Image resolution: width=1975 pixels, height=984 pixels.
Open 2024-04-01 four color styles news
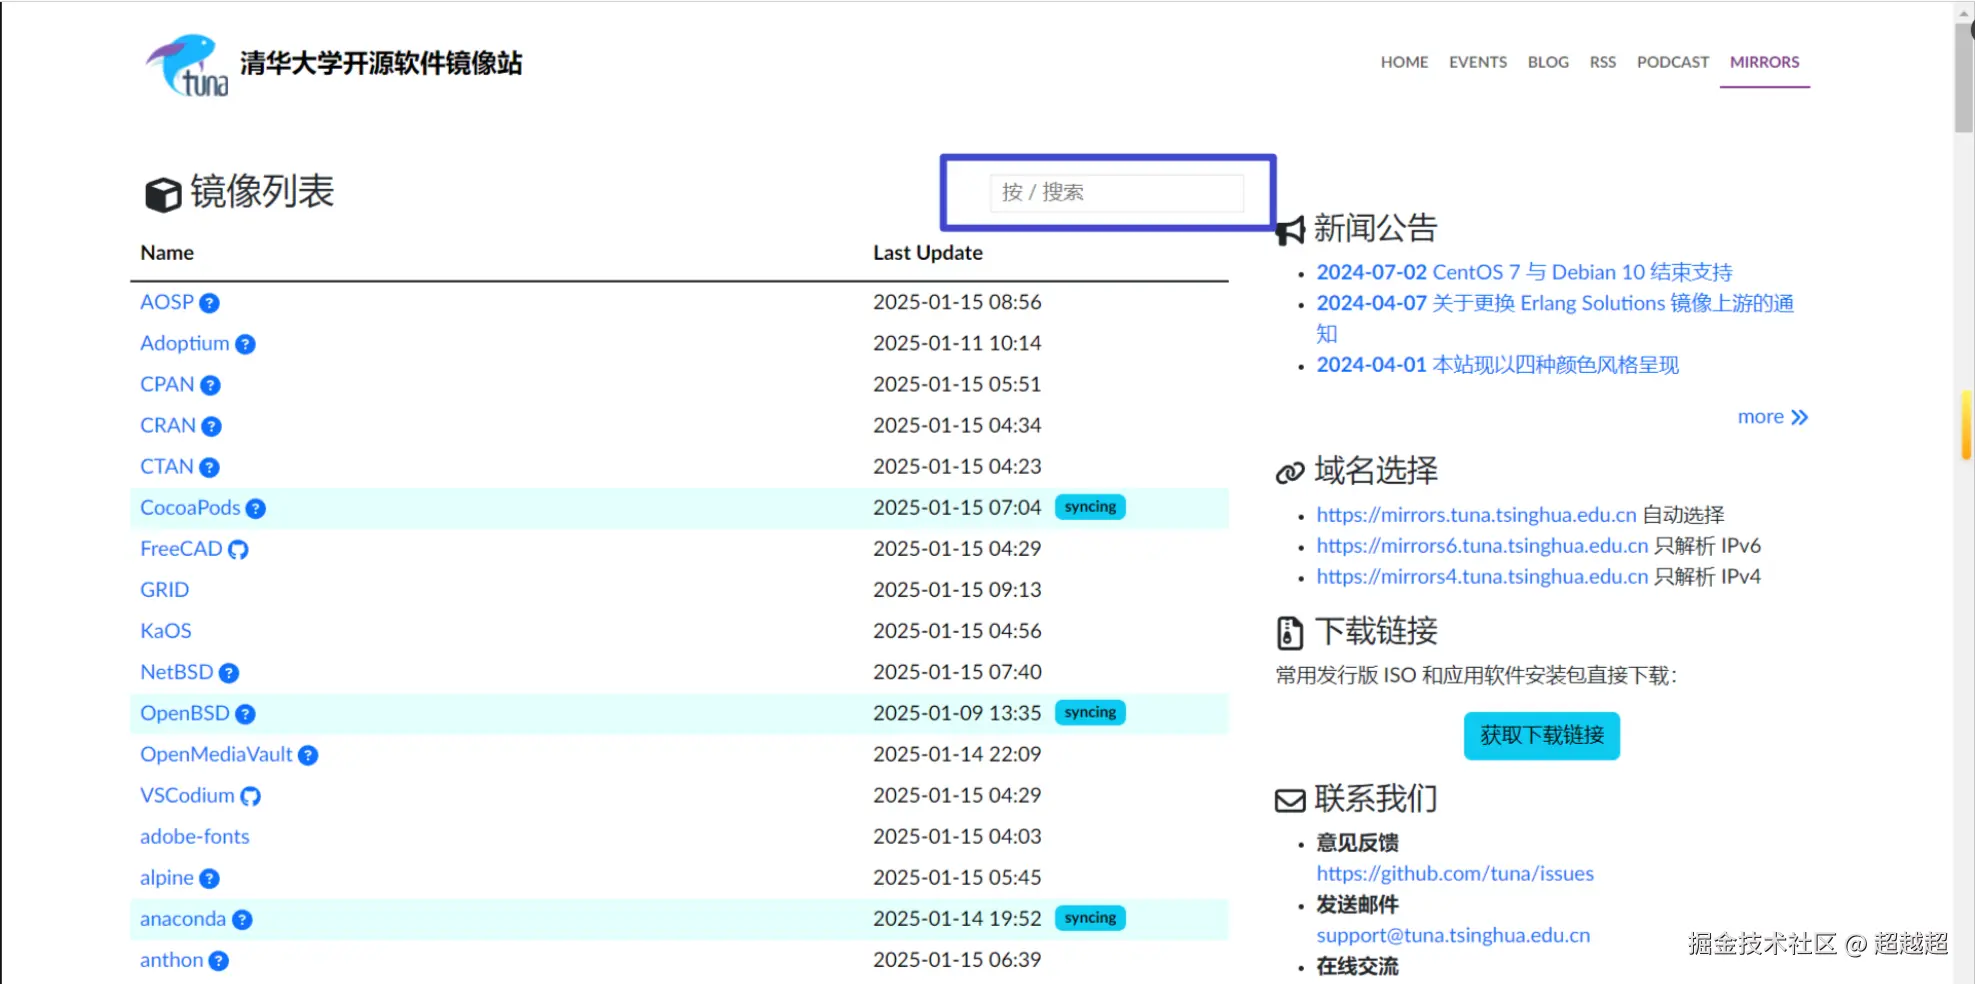tap(1497, 365)
